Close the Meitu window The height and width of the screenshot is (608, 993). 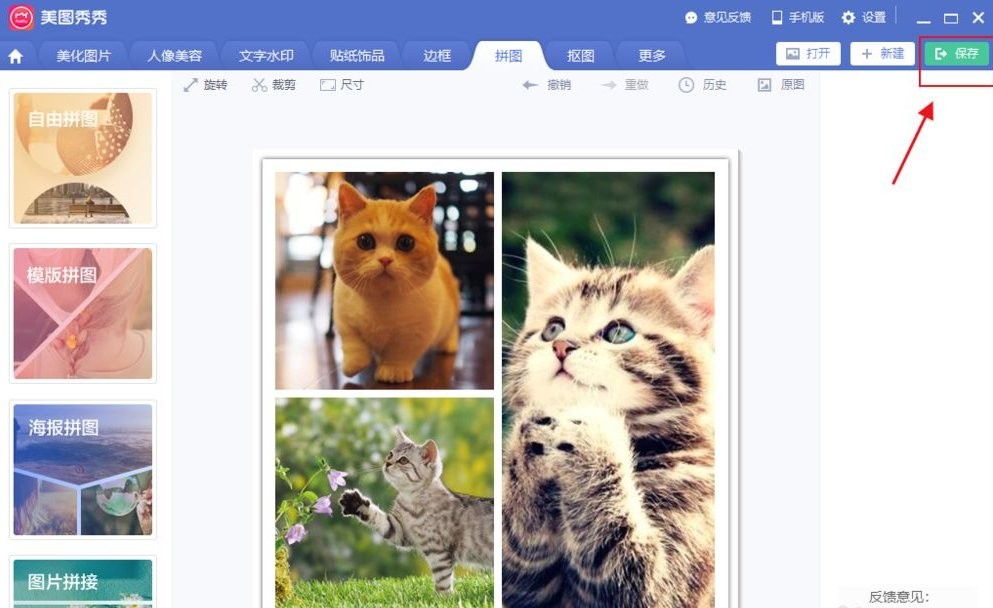pos(978,18)
